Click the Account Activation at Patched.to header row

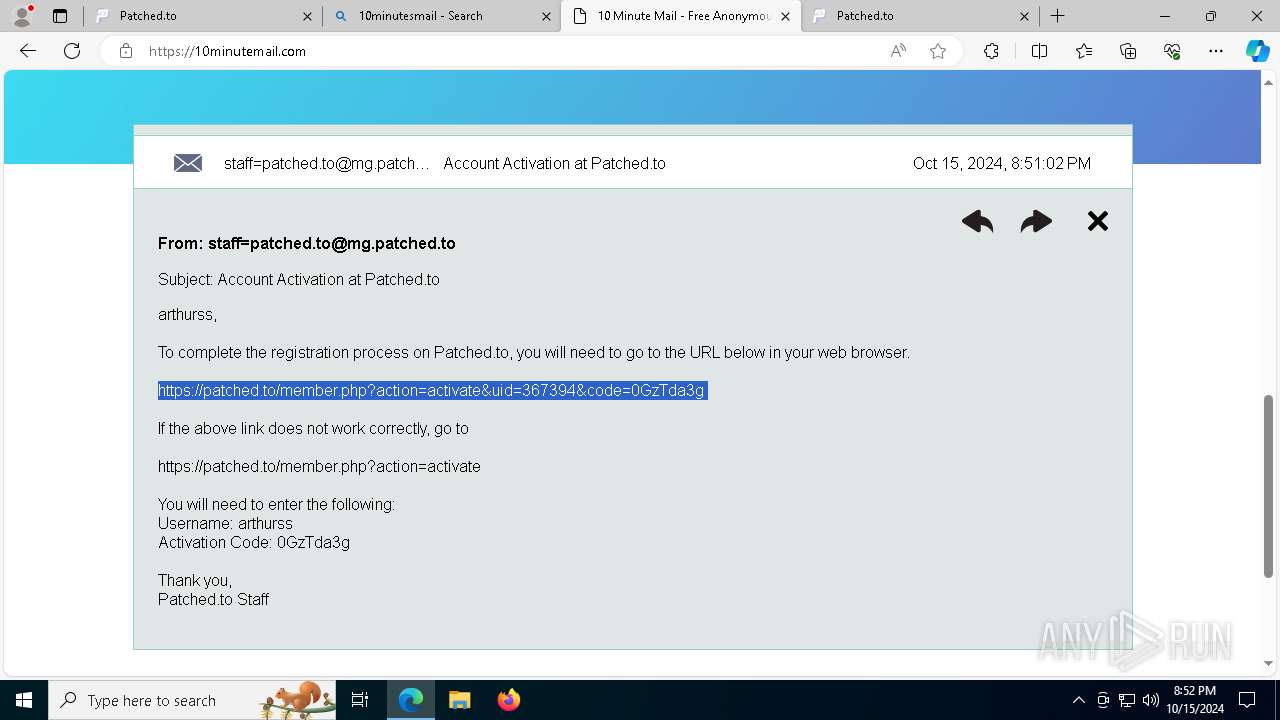[633, 163]
